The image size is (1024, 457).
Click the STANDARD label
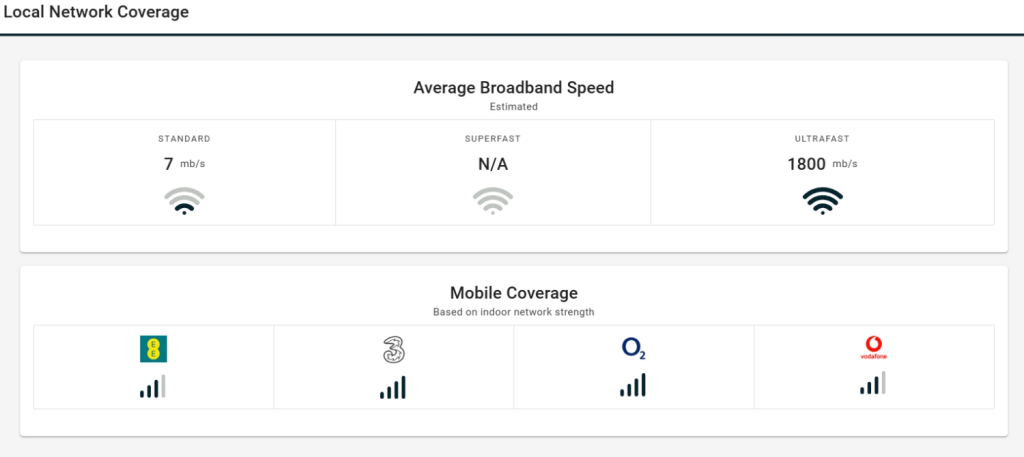[184, 139]
